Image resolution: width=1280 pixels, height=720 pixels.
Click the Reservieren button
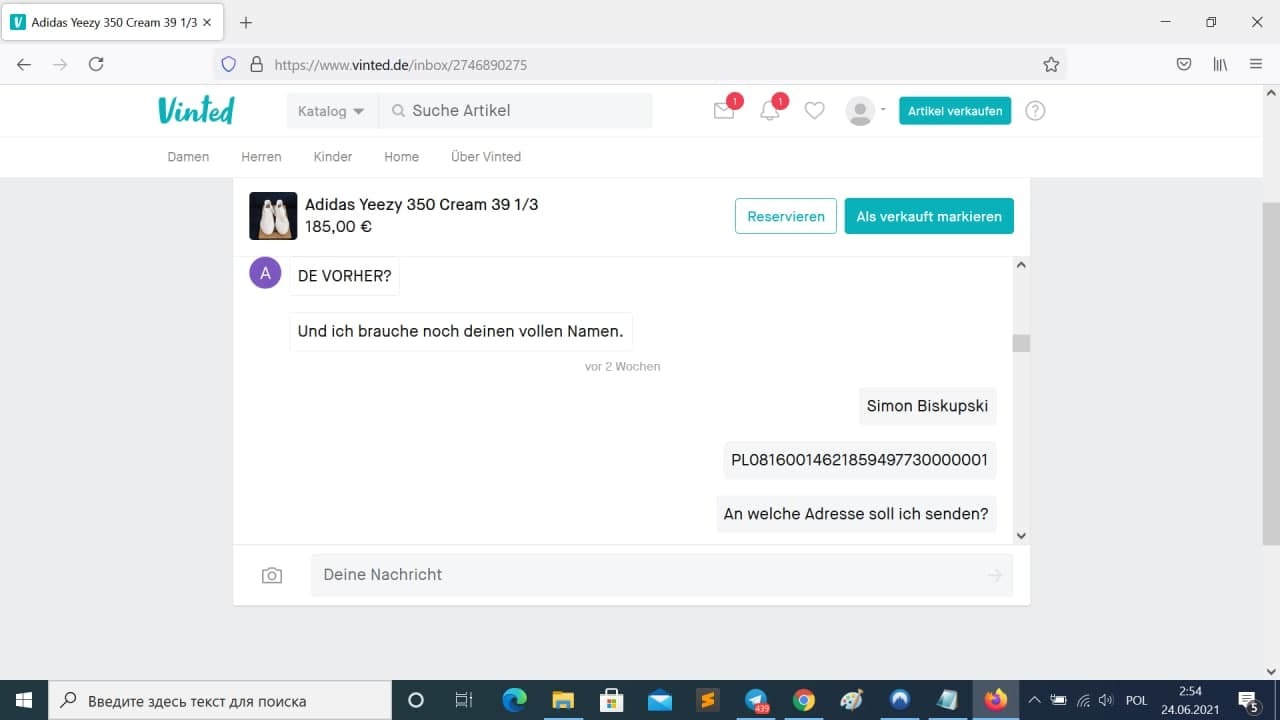[786, 216]
